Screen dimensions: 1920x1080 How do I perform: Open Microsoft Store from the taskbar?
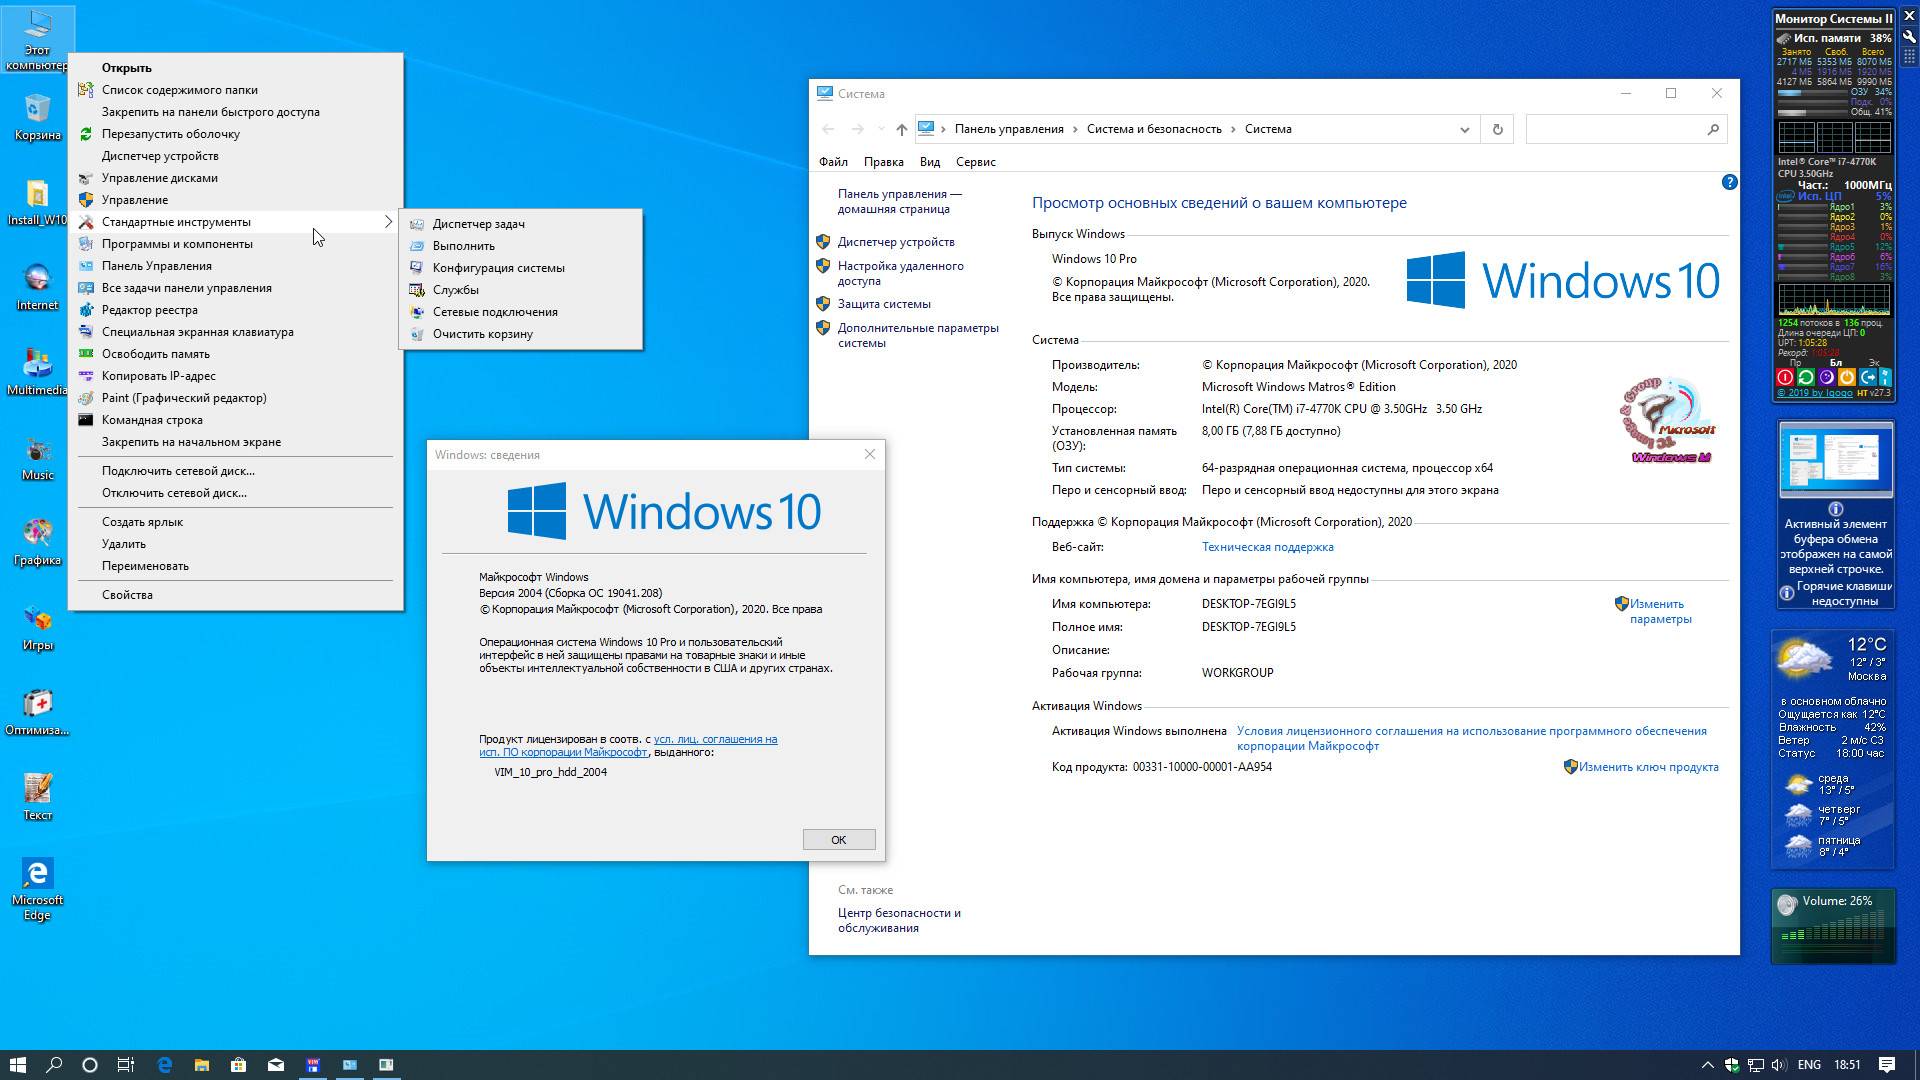point(238,1065)
